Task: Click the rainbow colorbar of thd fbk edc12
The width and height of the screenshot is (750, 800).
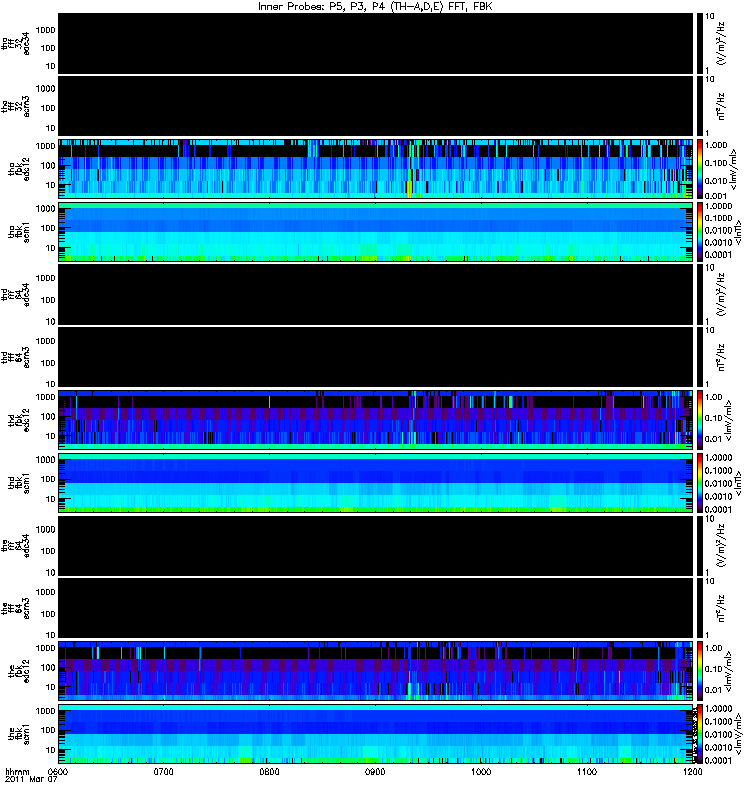Action: click(700, 420)
